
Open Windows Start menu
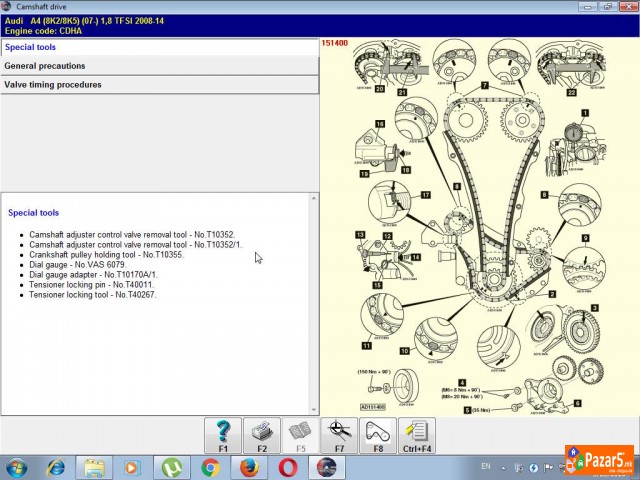point(17,467)
